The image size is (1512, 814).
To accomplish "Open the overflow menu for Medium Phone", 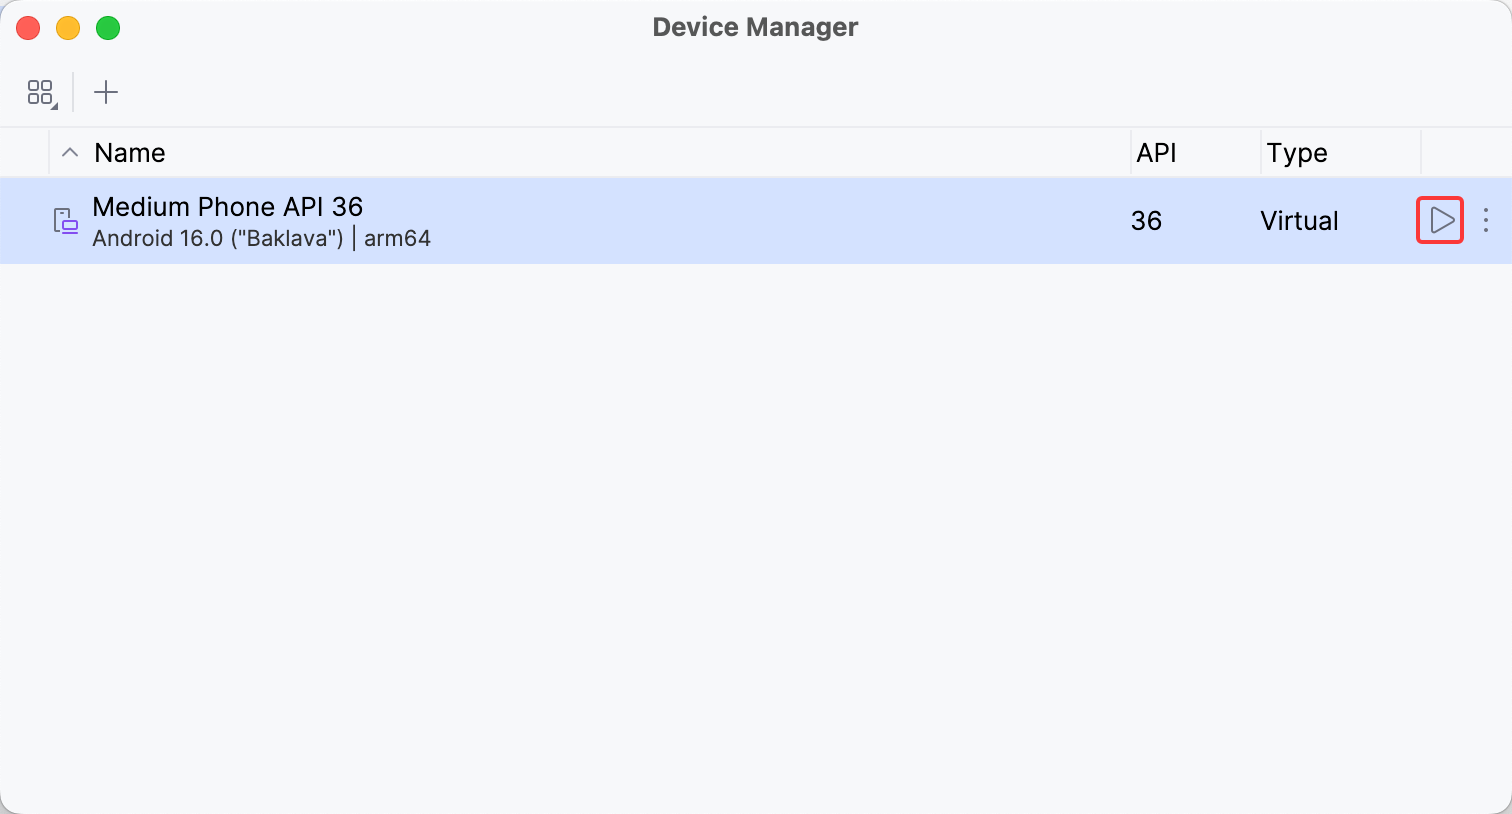I will (1486, 221).
